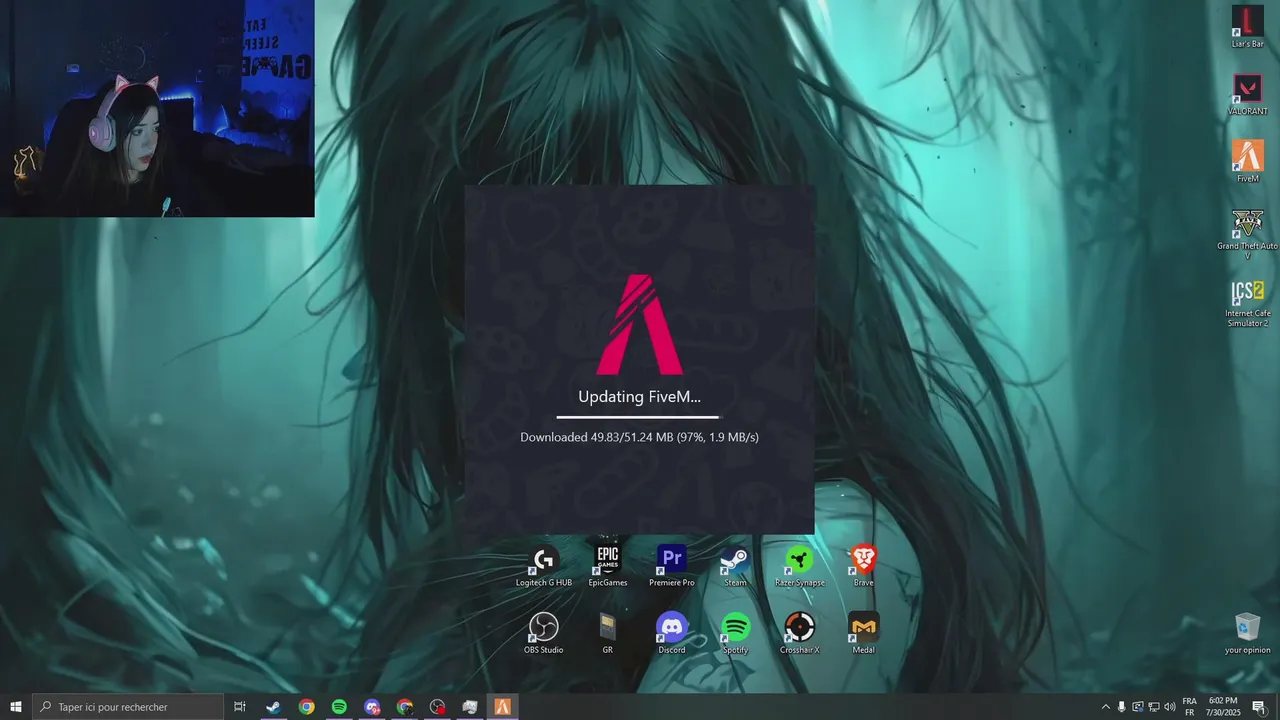This screenshot has width=1280, height=720.
Task: Open the clock showing 6:02 PM
Action: pyautogui.click(x=1223, y=707)
